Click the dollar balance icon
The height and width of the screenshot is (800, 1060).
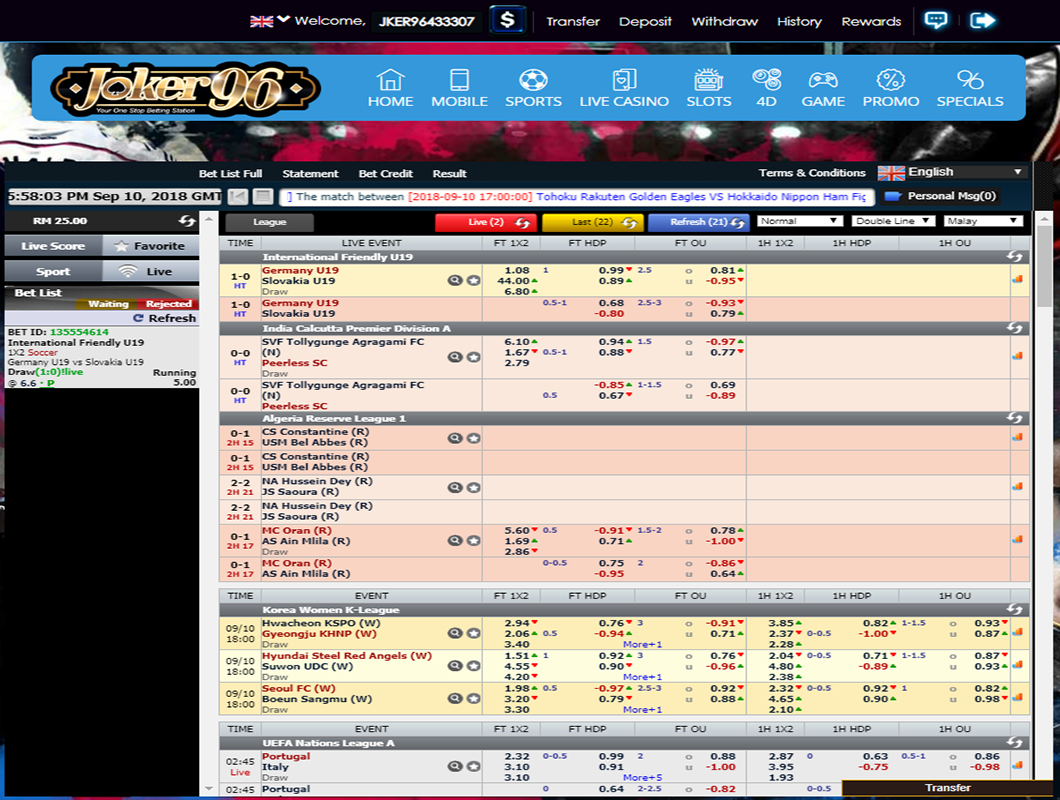[508, 20]
